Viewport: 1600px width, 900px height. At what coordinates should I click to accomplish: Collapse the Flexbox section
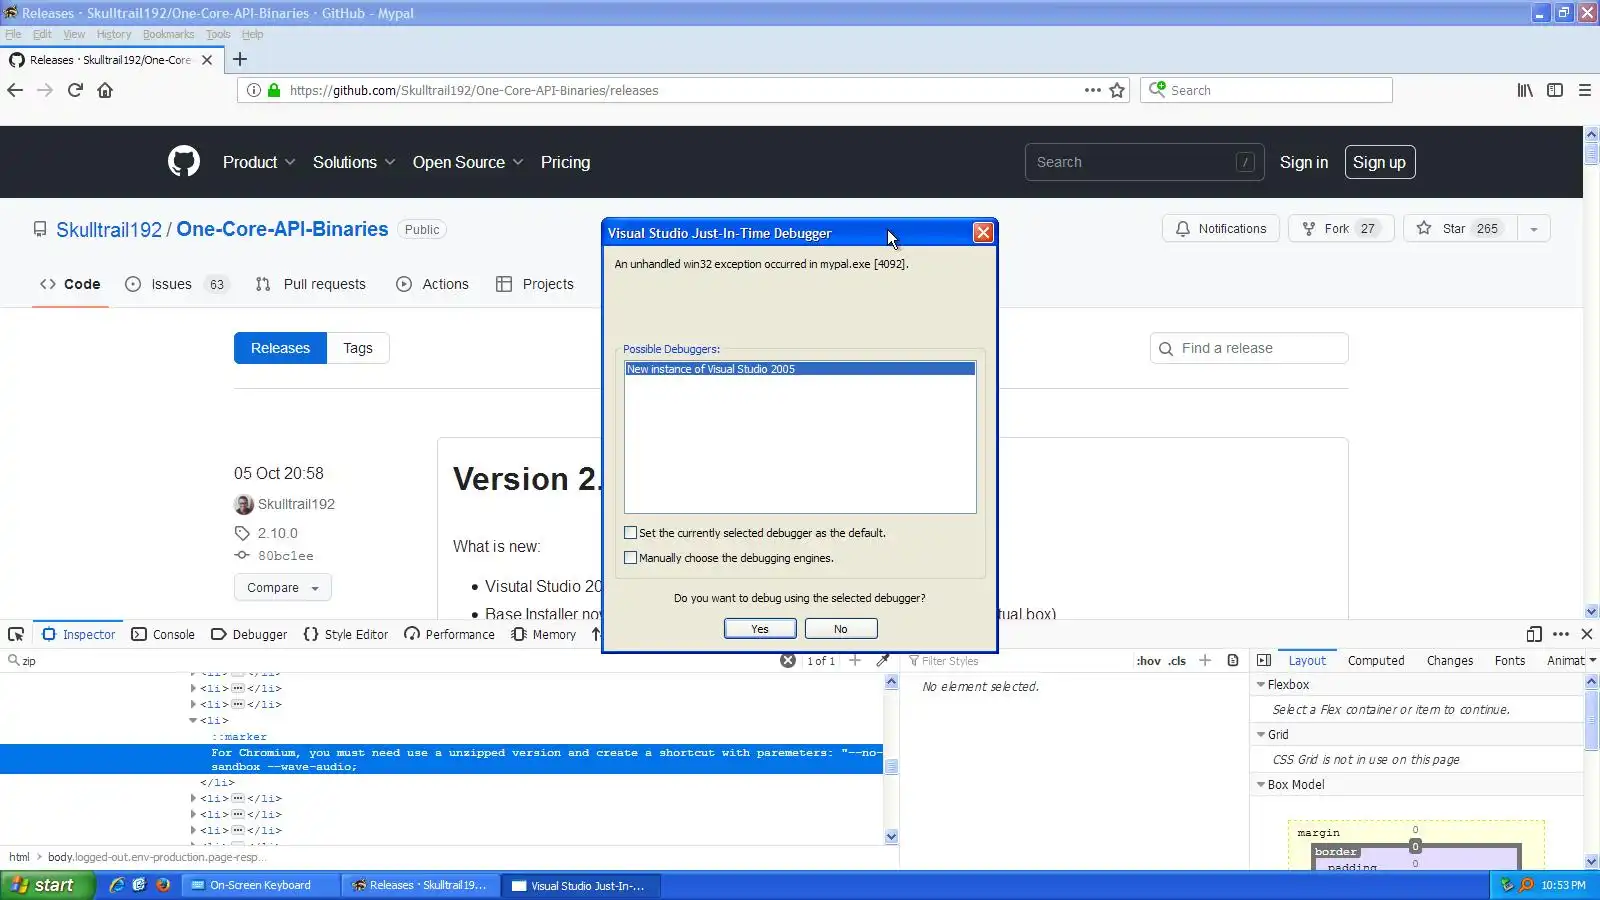pyautogui.click(x=1261, y=685)
